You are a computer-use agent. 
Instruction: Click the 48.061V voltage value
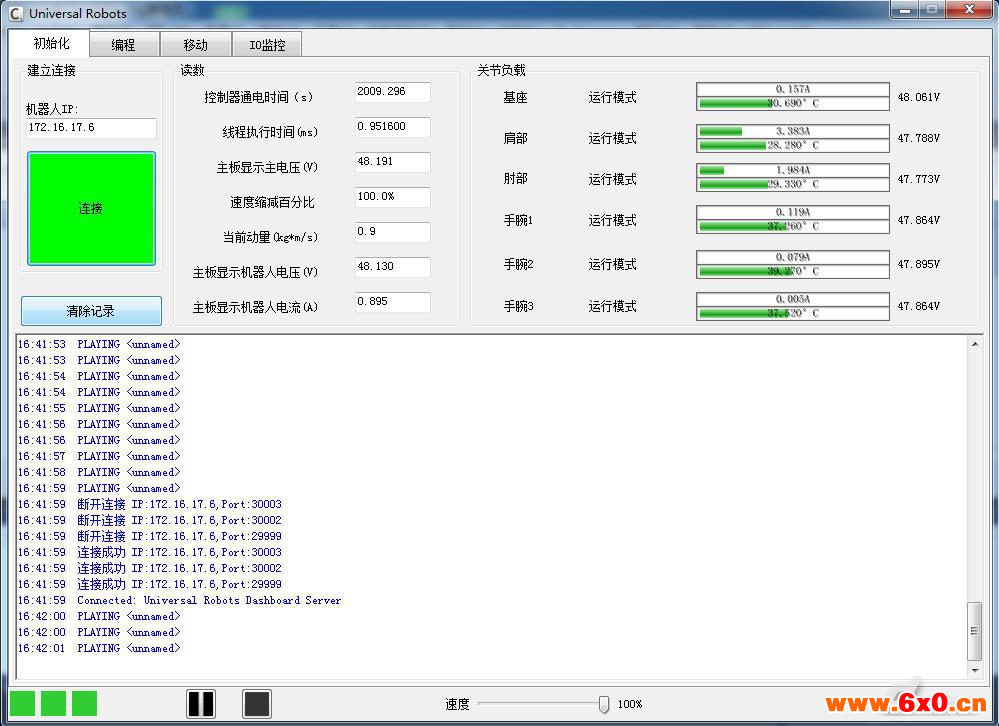coord(918,97)
